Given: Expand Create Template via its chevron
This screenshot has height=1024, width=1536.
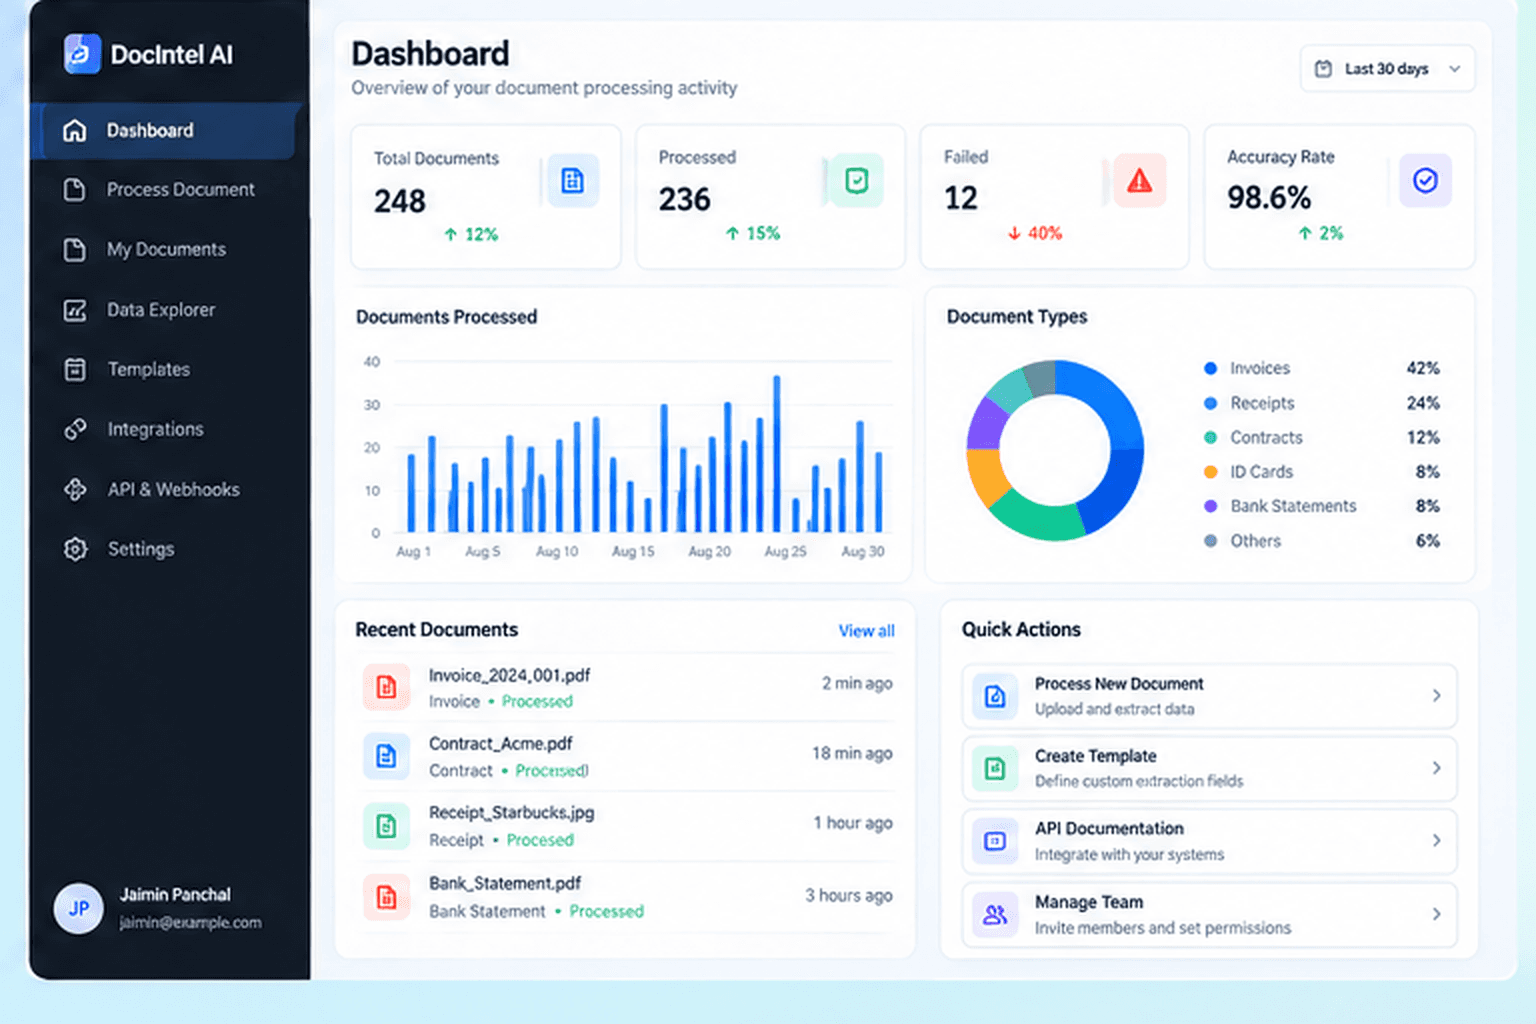Looking at the screenshot, I should [1436, 768].
